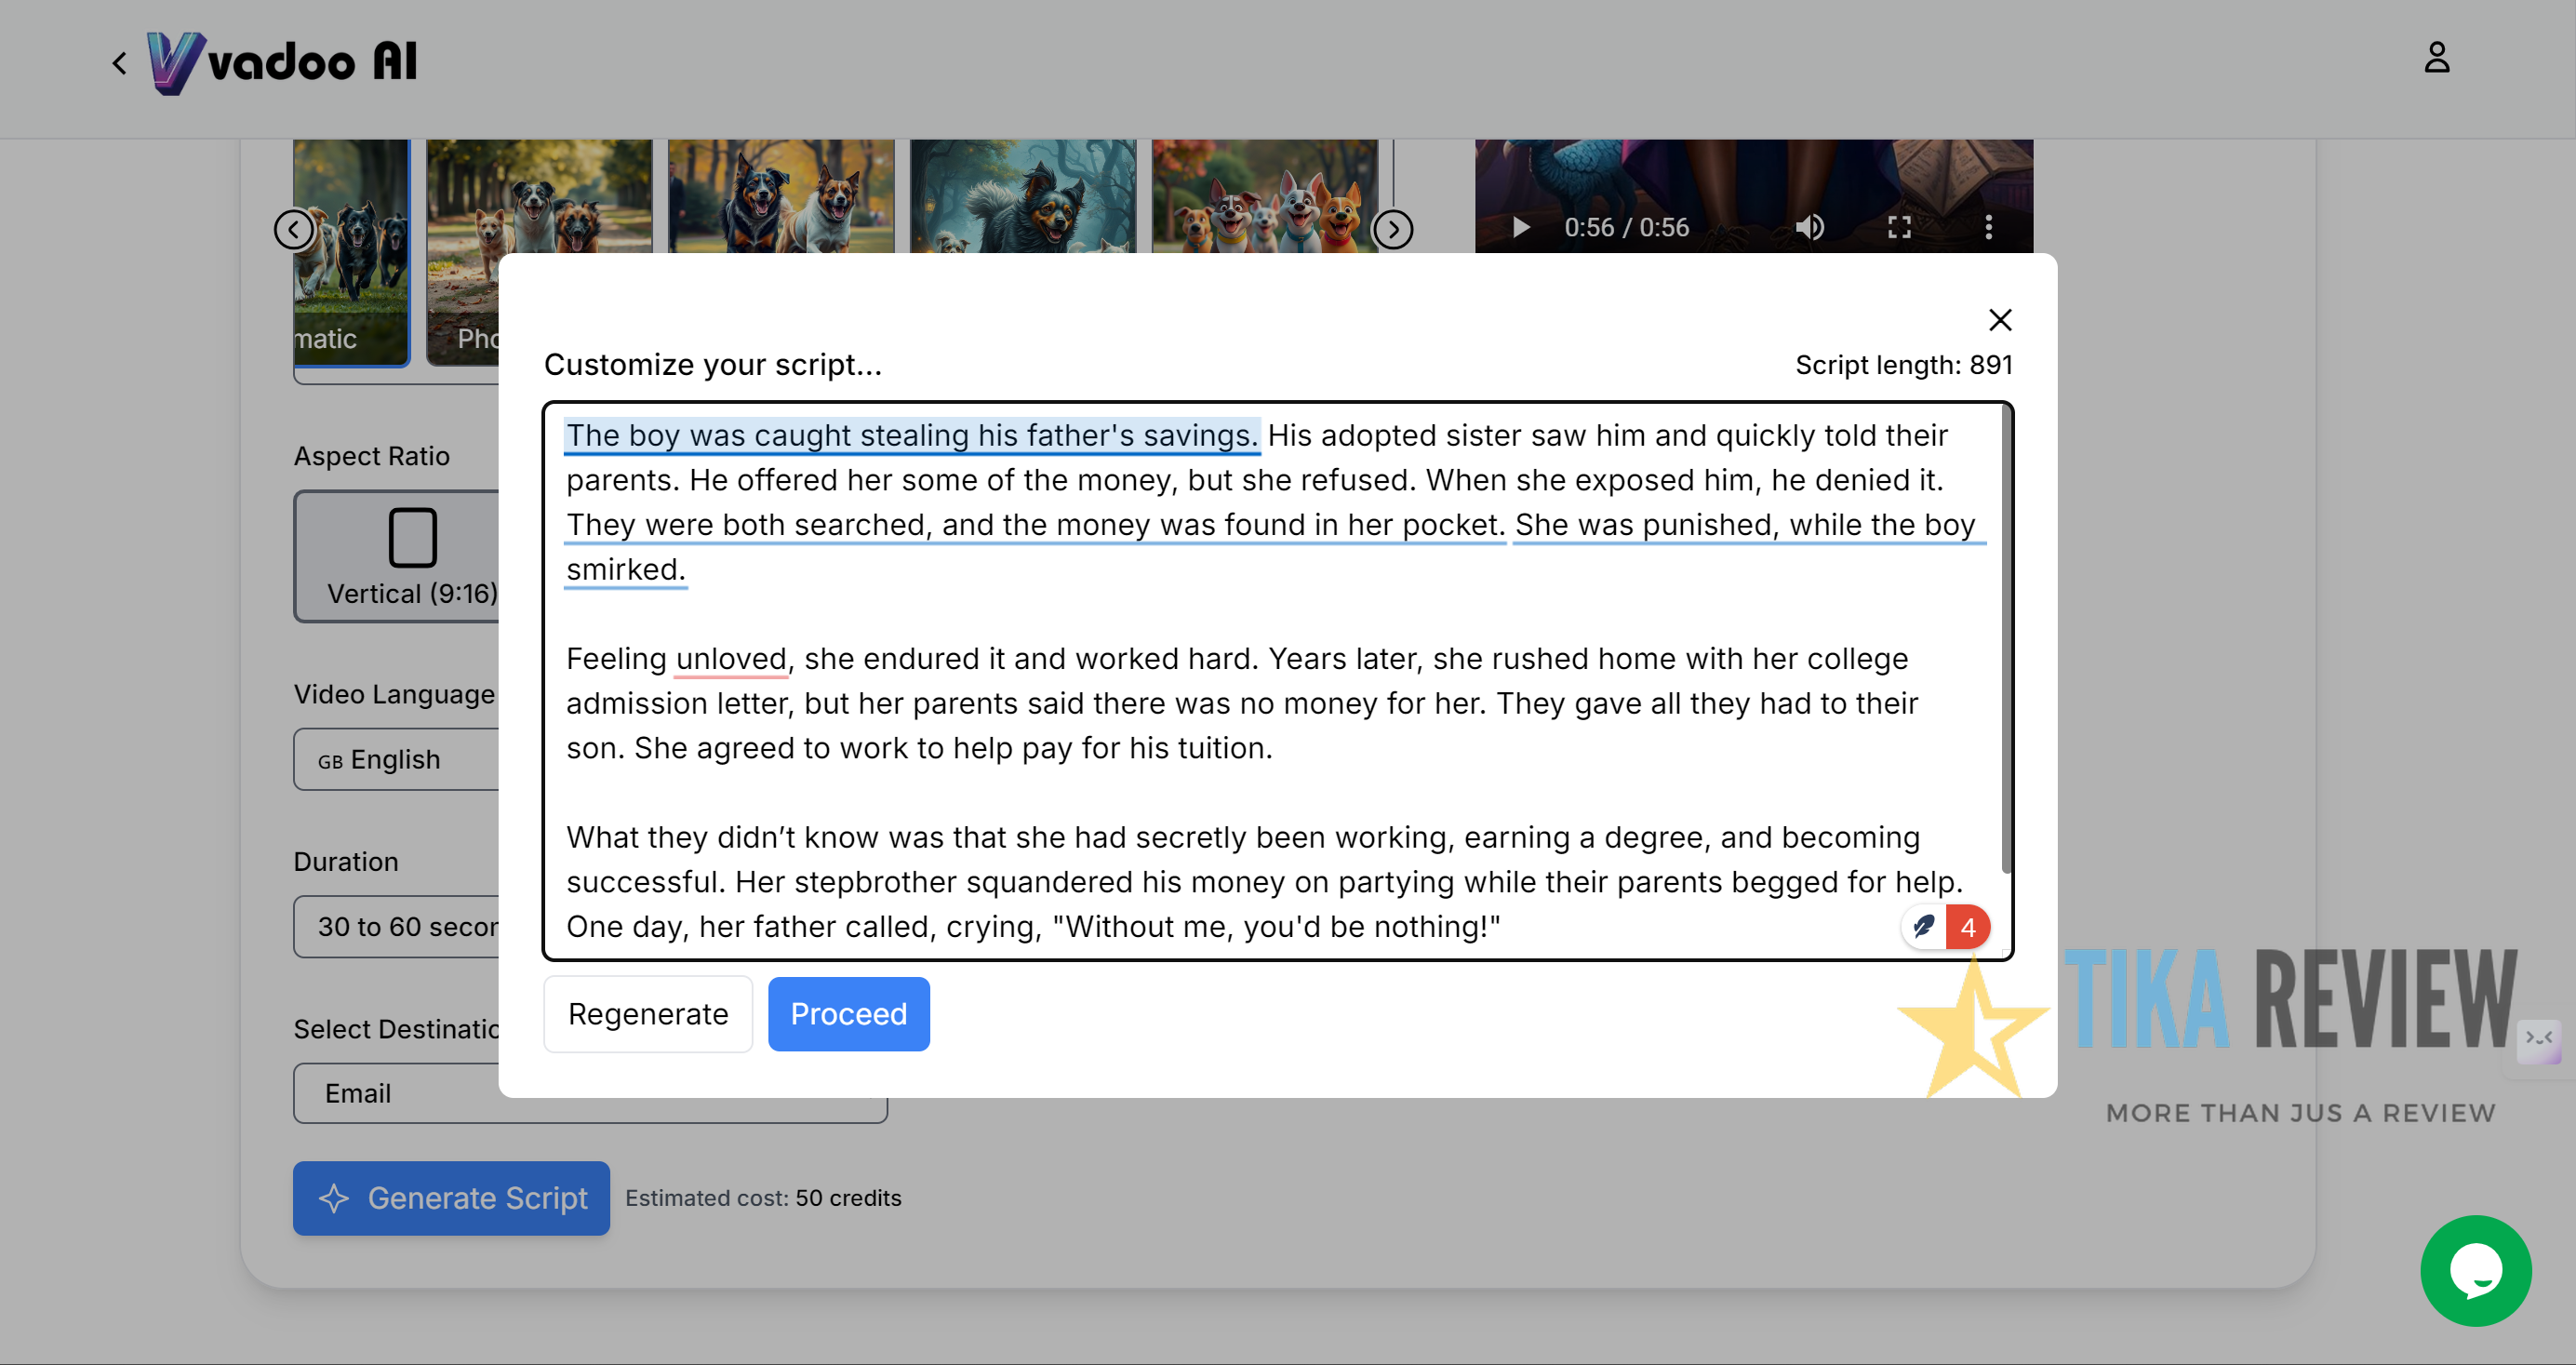The width and height of the screenshot is (2576, 1365).
Task: Close the Customize your script dialog
Action: tap(1999, 320)
